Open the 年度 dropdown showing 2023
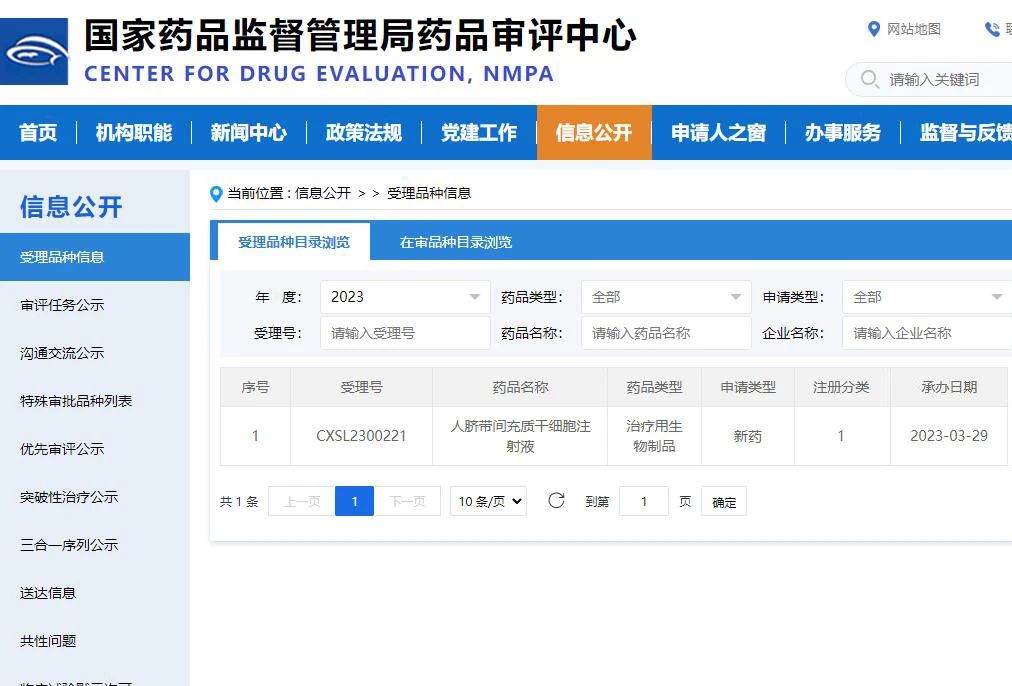1012x686 pixels. [404, 296]
